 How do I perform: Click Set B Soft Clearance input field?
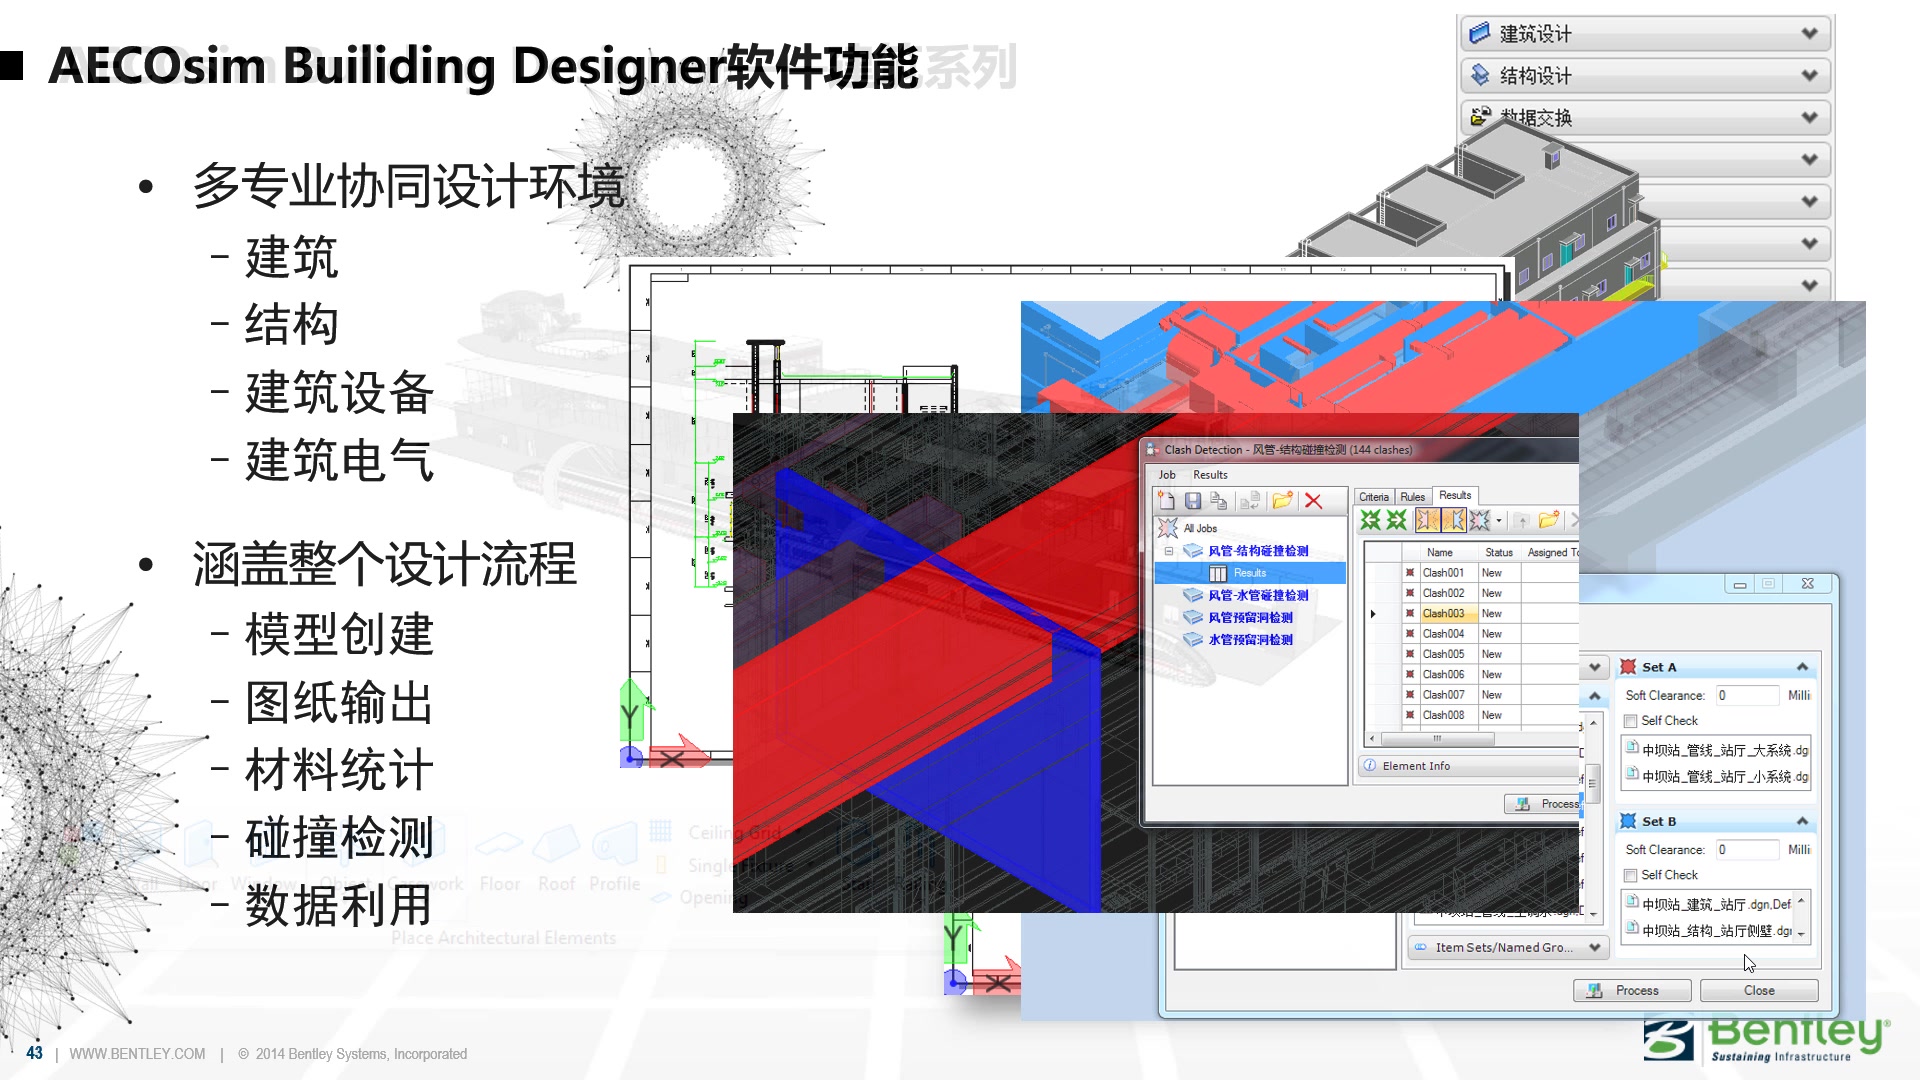click(x=1746, y=849)
